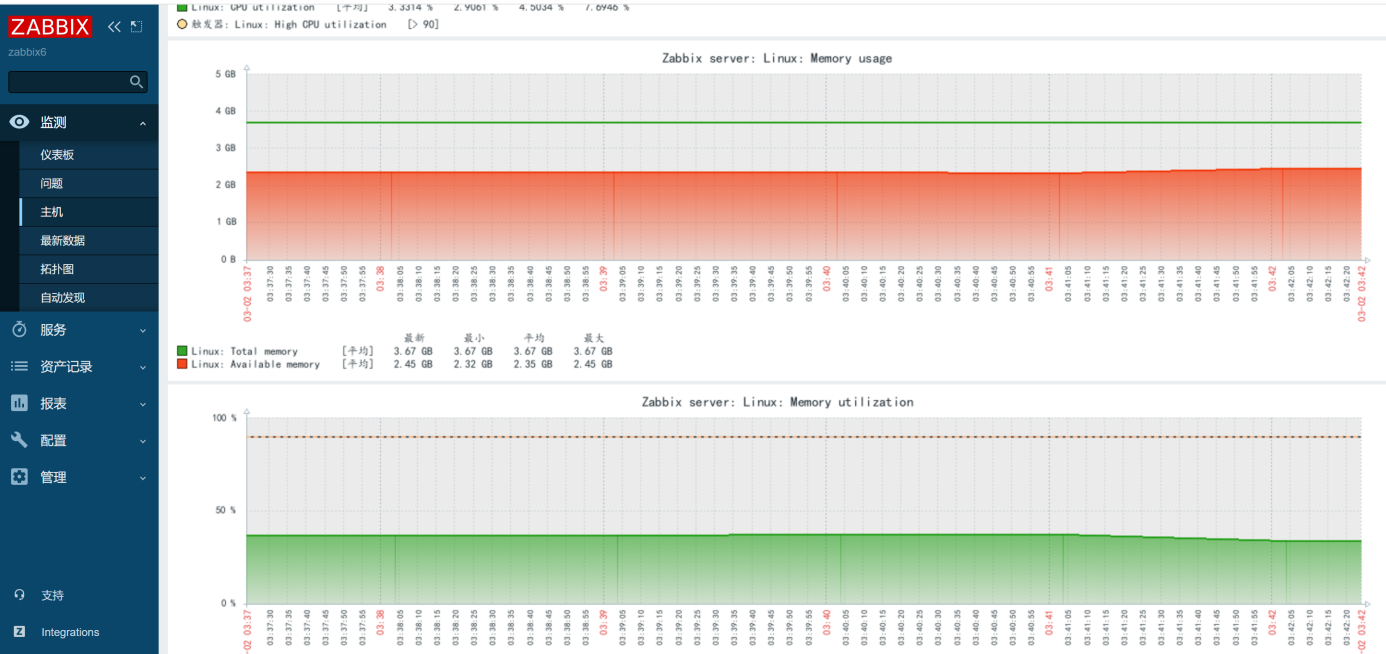The width and height of the screenshot is (1386, 654).
Task: Click the Integrations Z icon
Action: (19, 632)
